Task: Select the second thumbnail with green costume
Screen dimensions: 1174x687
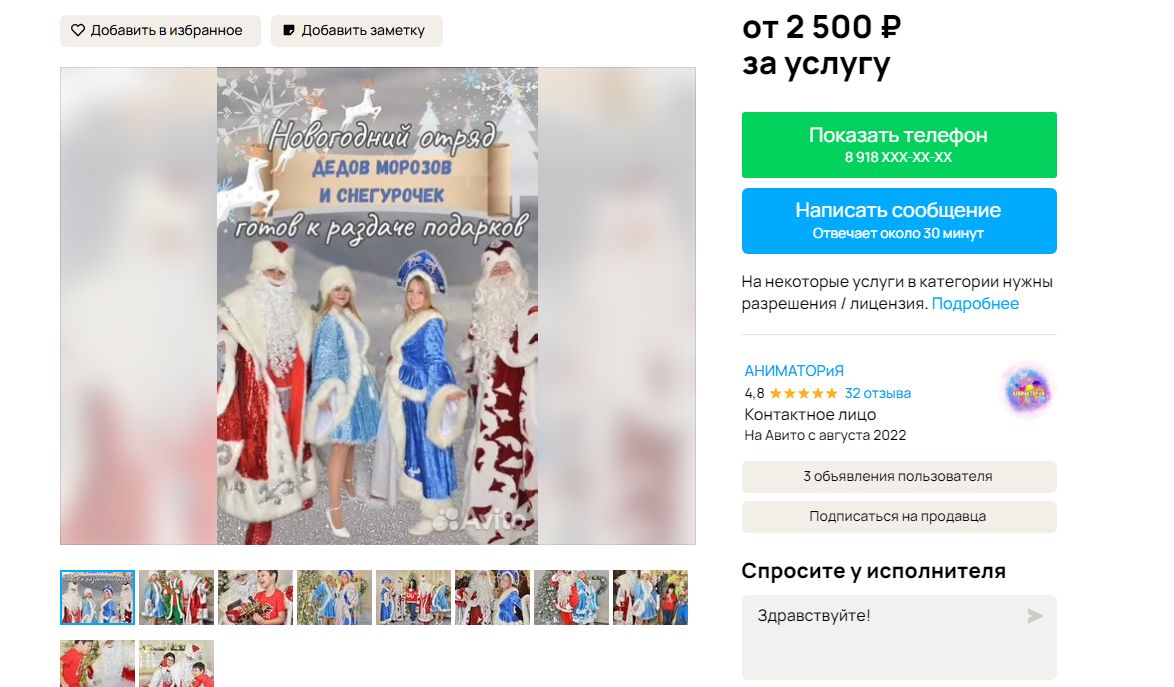Action: pos(177,597)
